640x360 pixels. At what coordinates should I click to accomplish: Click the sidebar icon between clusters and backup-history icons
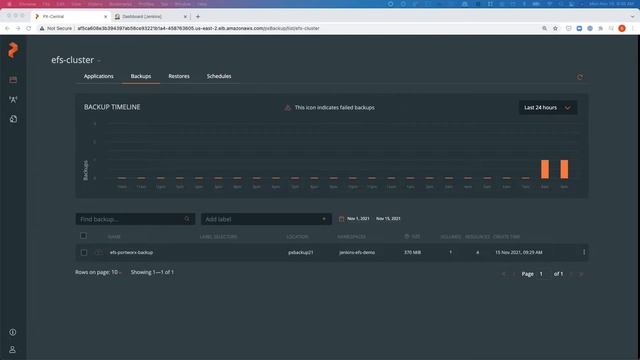pos(13,99)
